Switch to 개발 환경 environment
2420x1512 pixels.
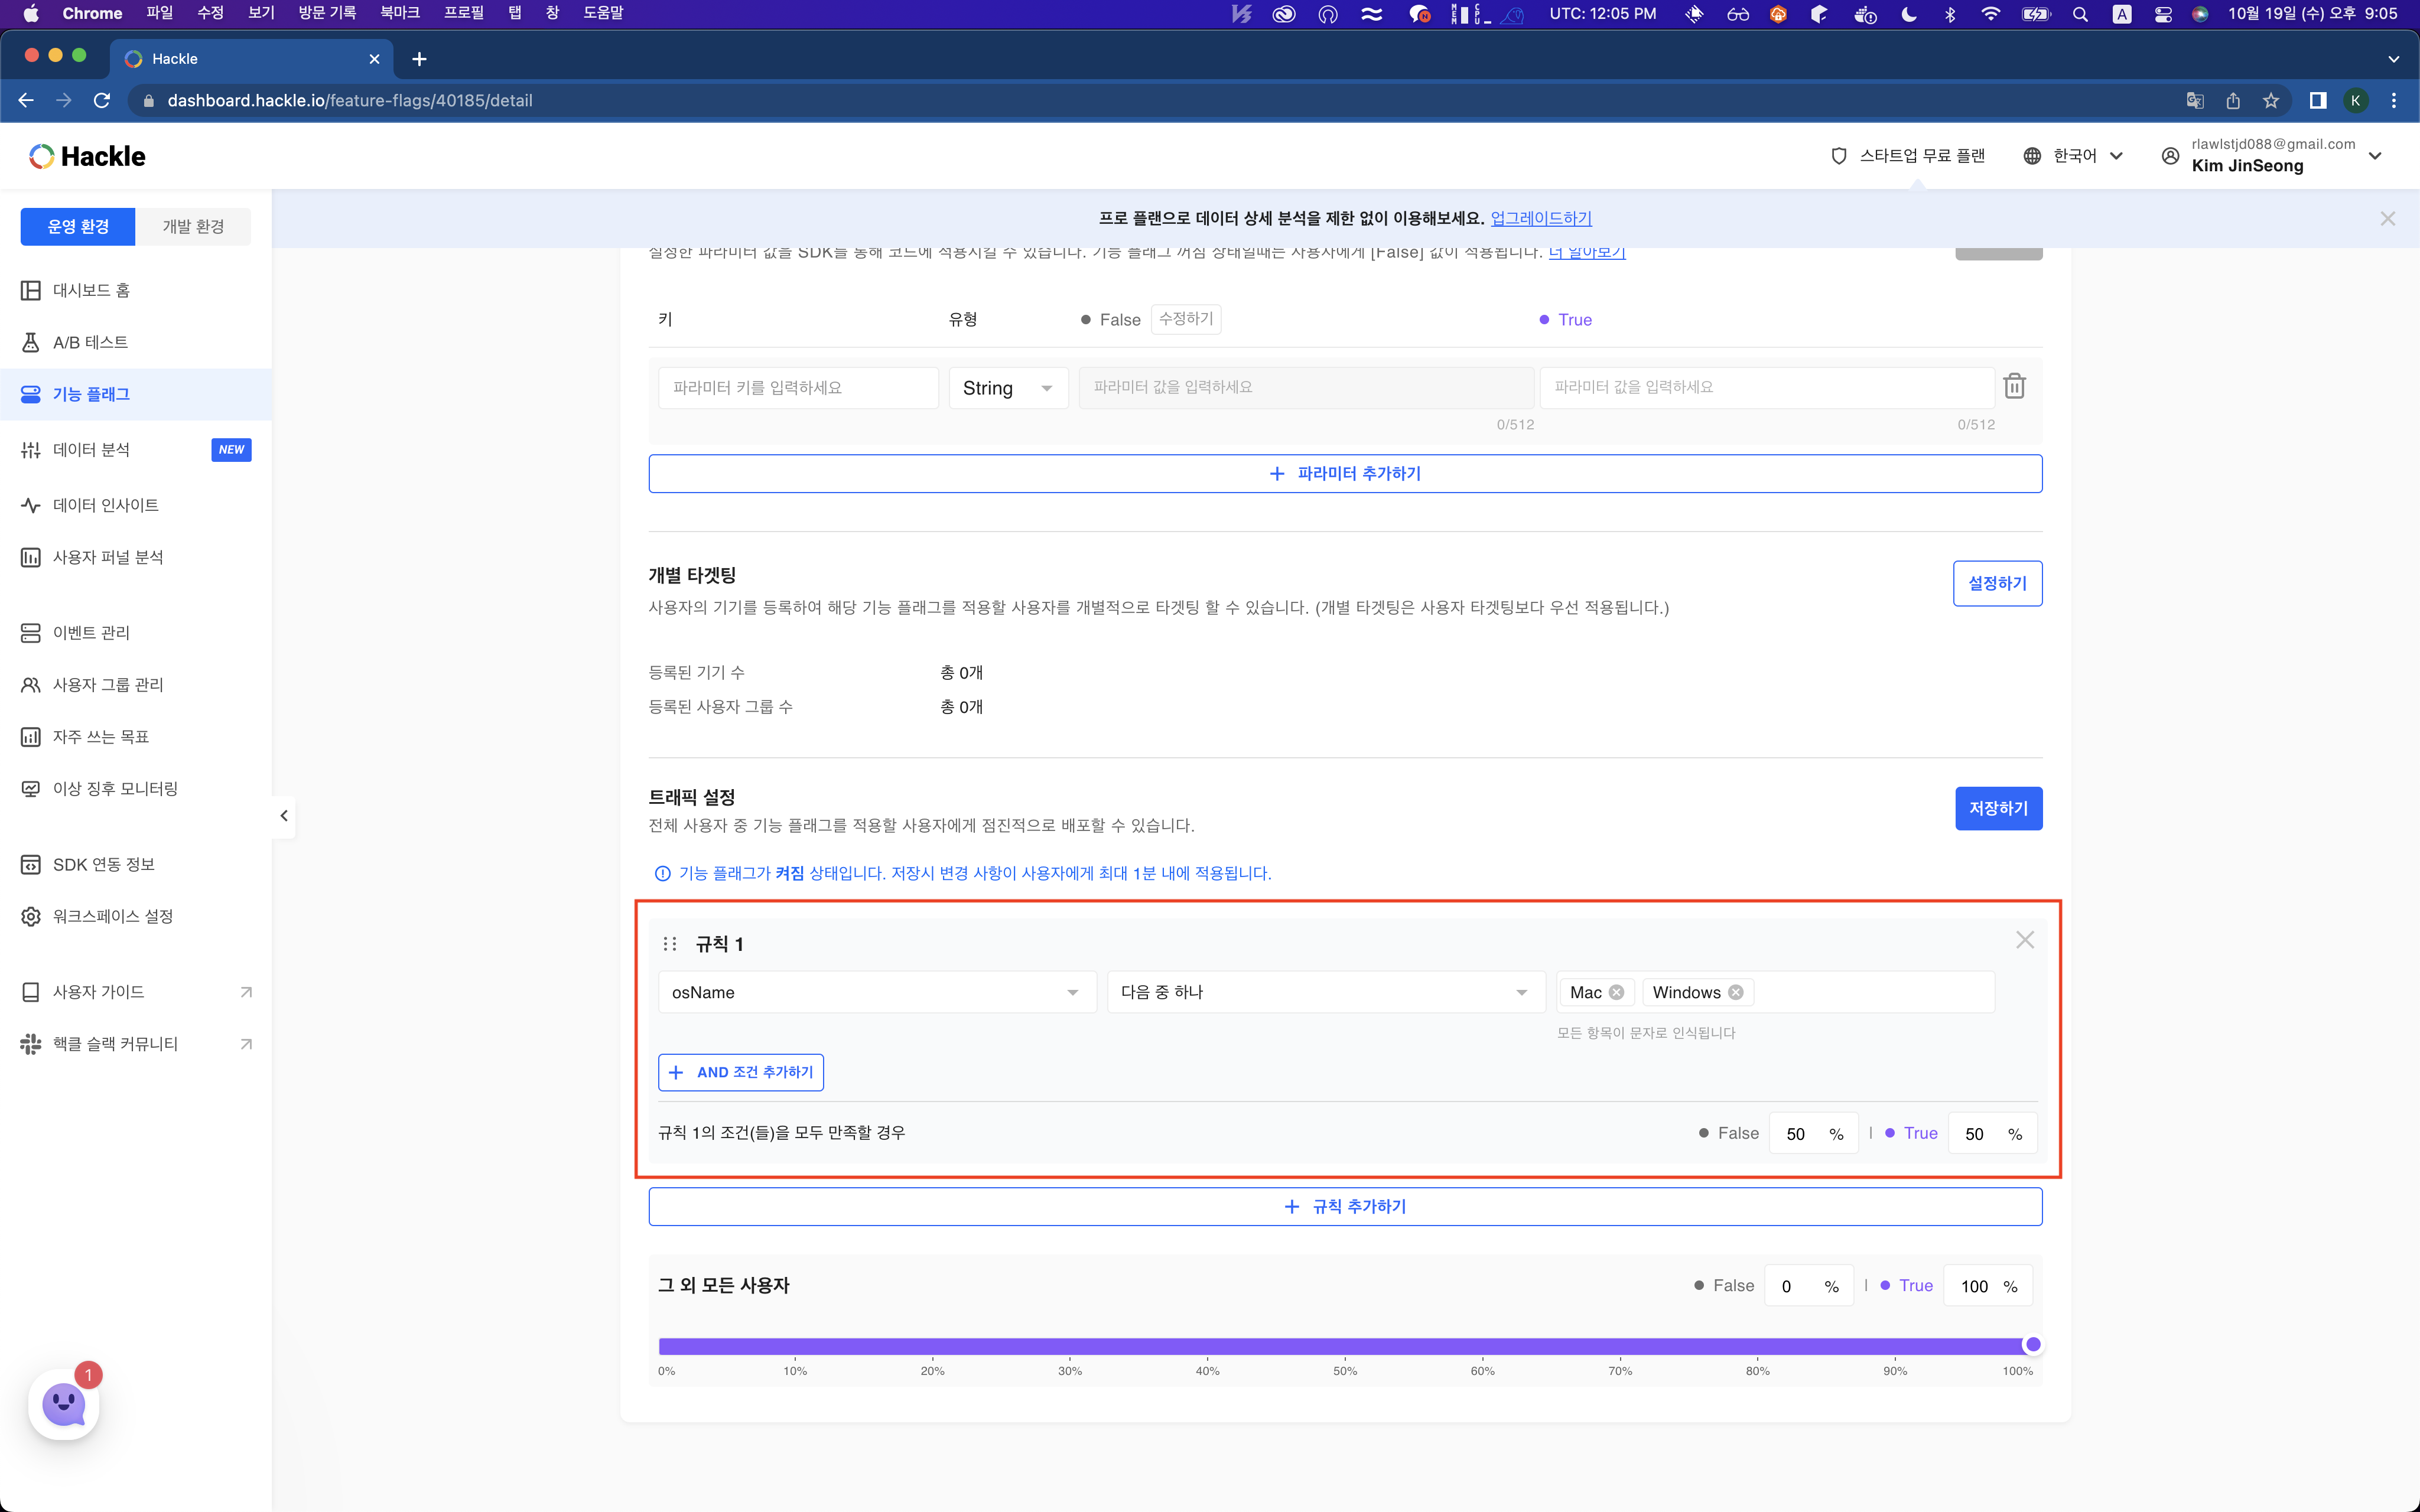point(193,227)
